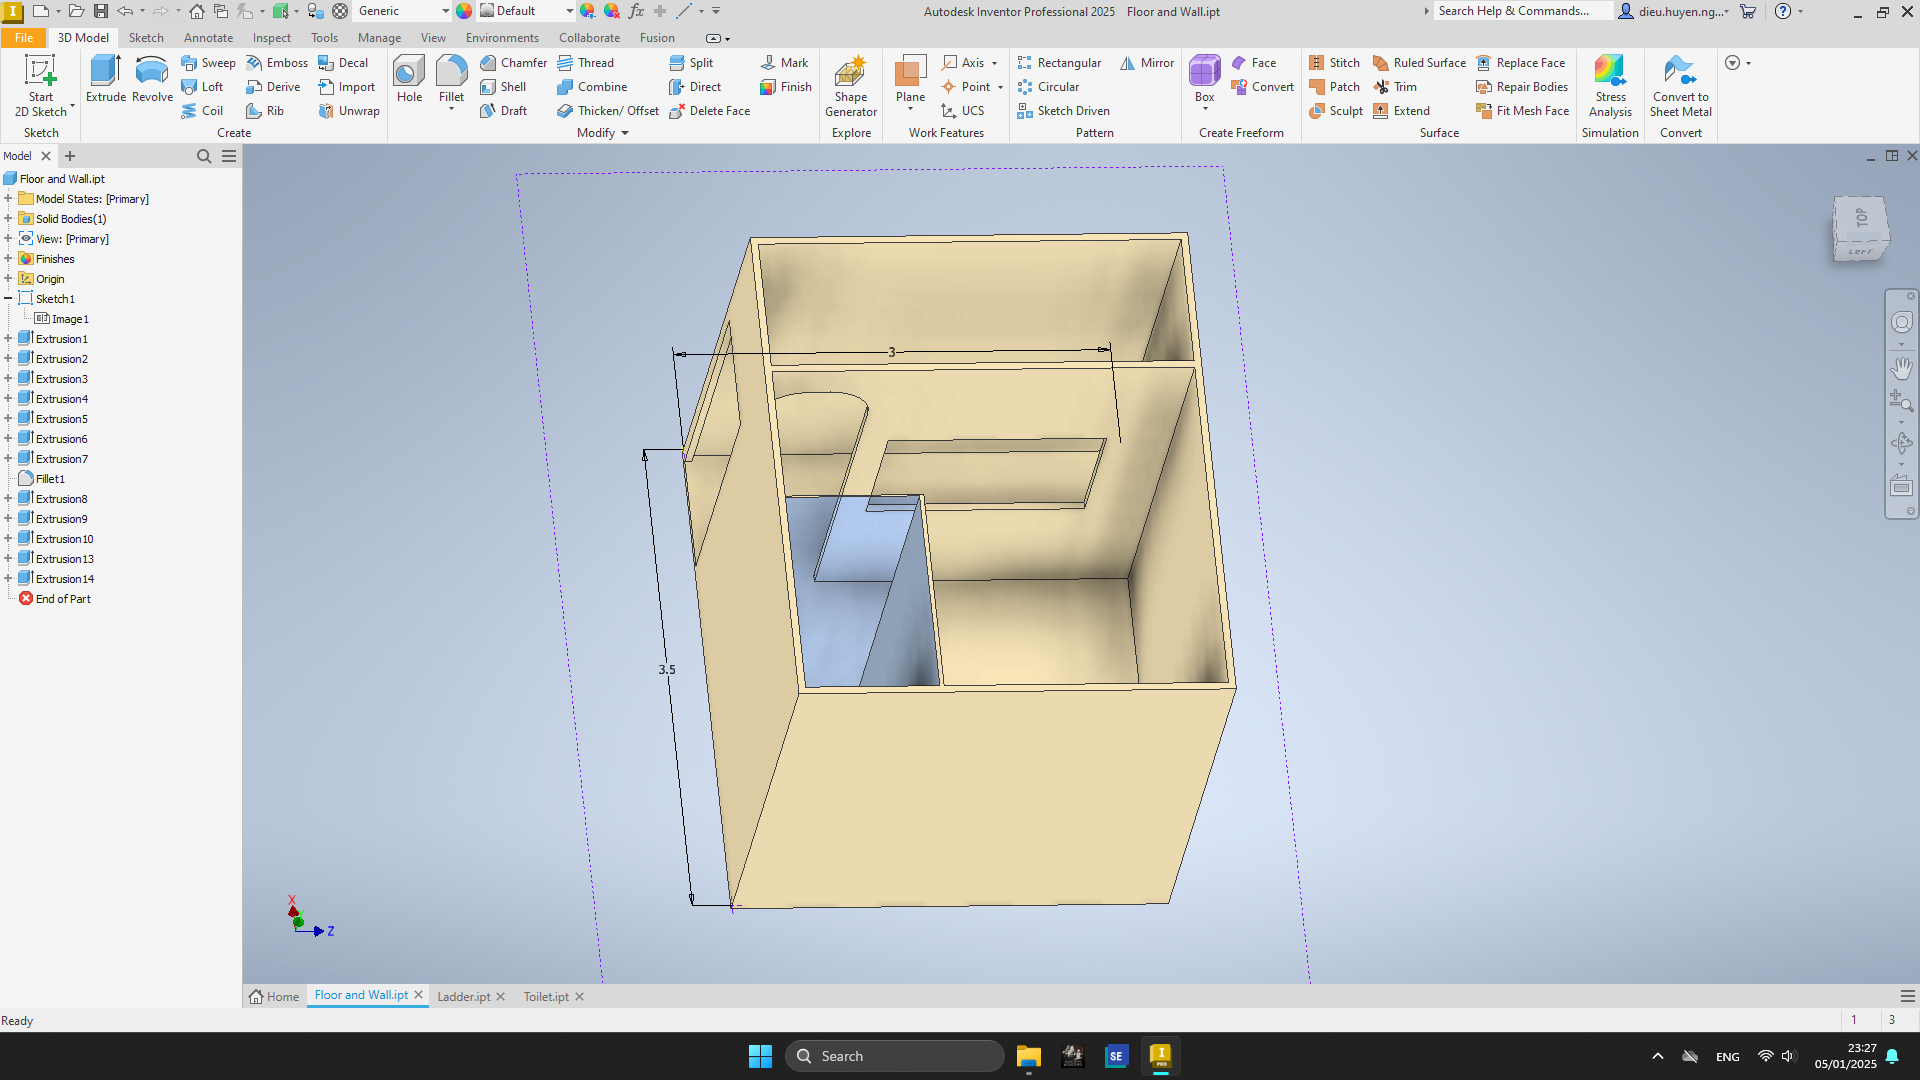Click the ViewCube TOP face
This screenshot has width=1920, height=1080.
pos(1860,217)
